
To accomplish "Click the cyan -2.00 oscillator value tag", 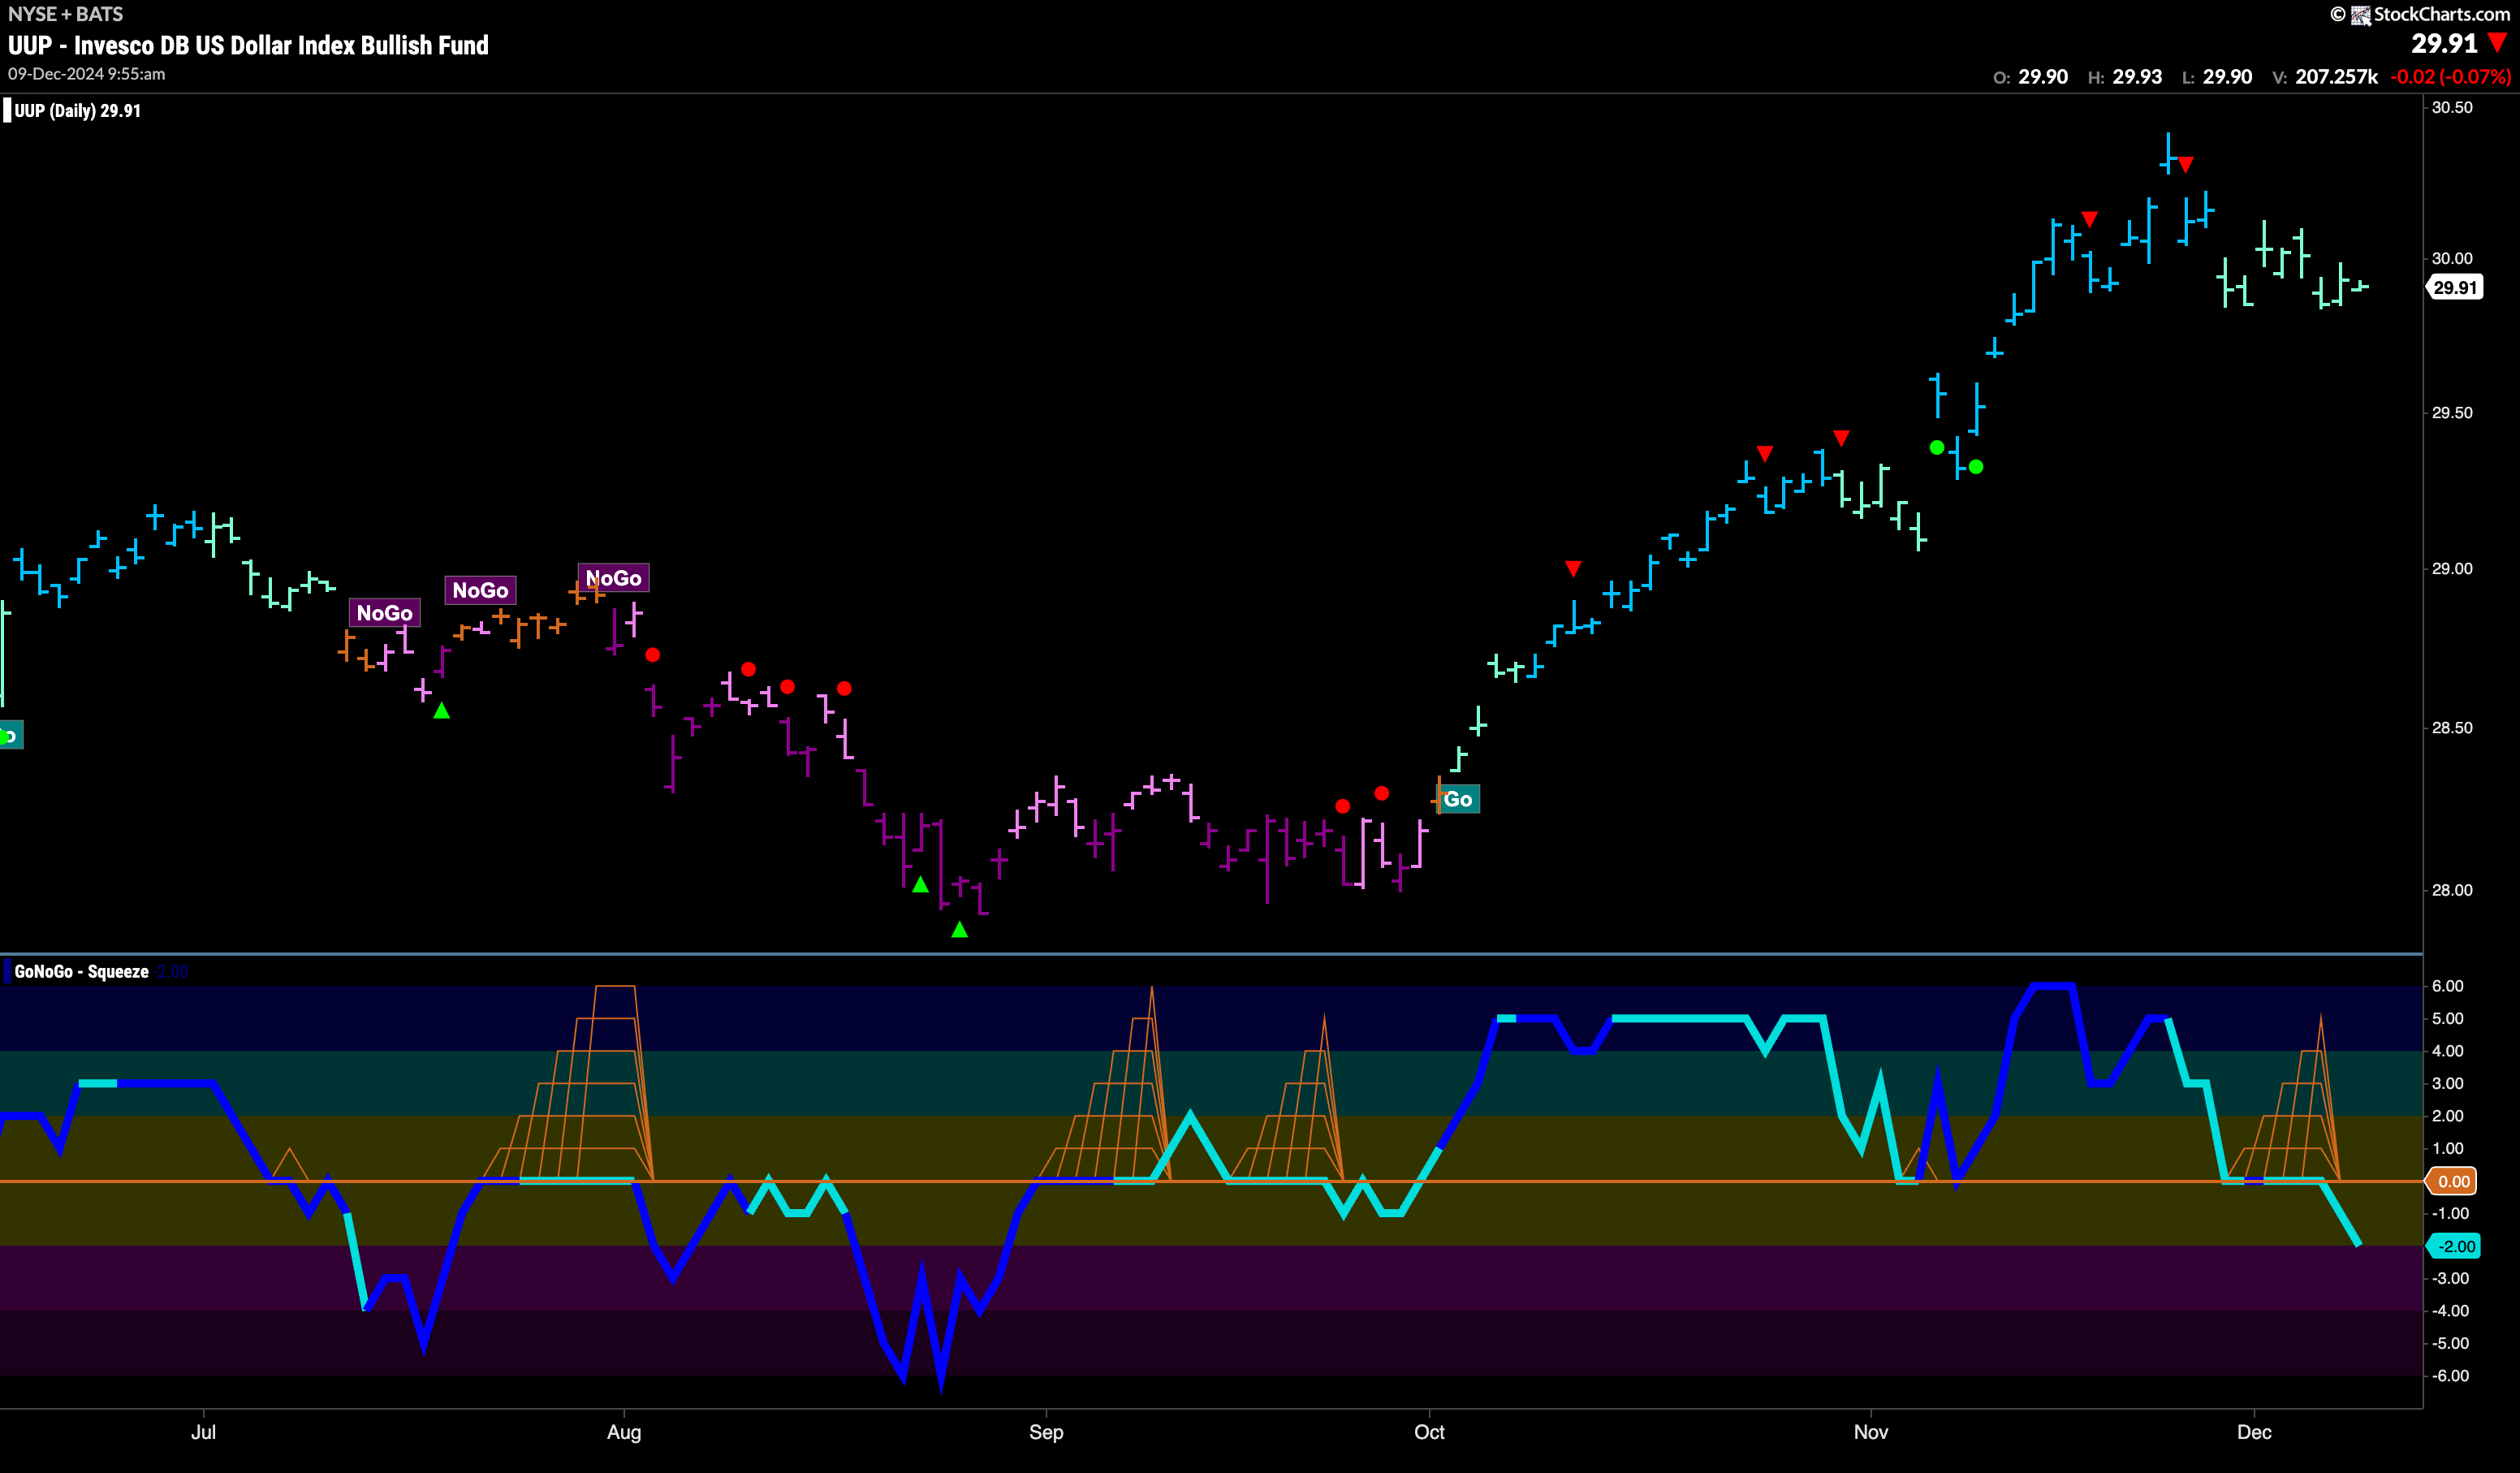I will pyautogui.click(x=2455, y=1246).
